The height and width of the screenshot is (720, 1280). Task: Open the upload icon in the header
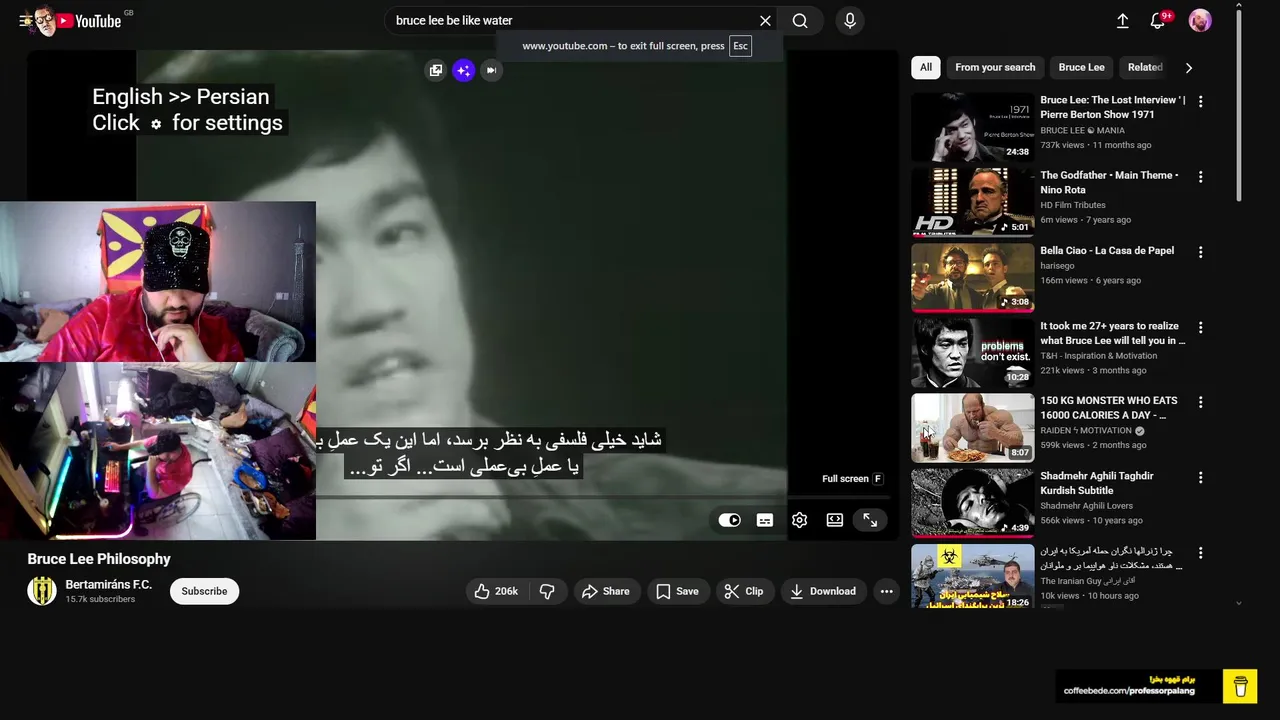pyautogui.click(x=1122, y=21)
